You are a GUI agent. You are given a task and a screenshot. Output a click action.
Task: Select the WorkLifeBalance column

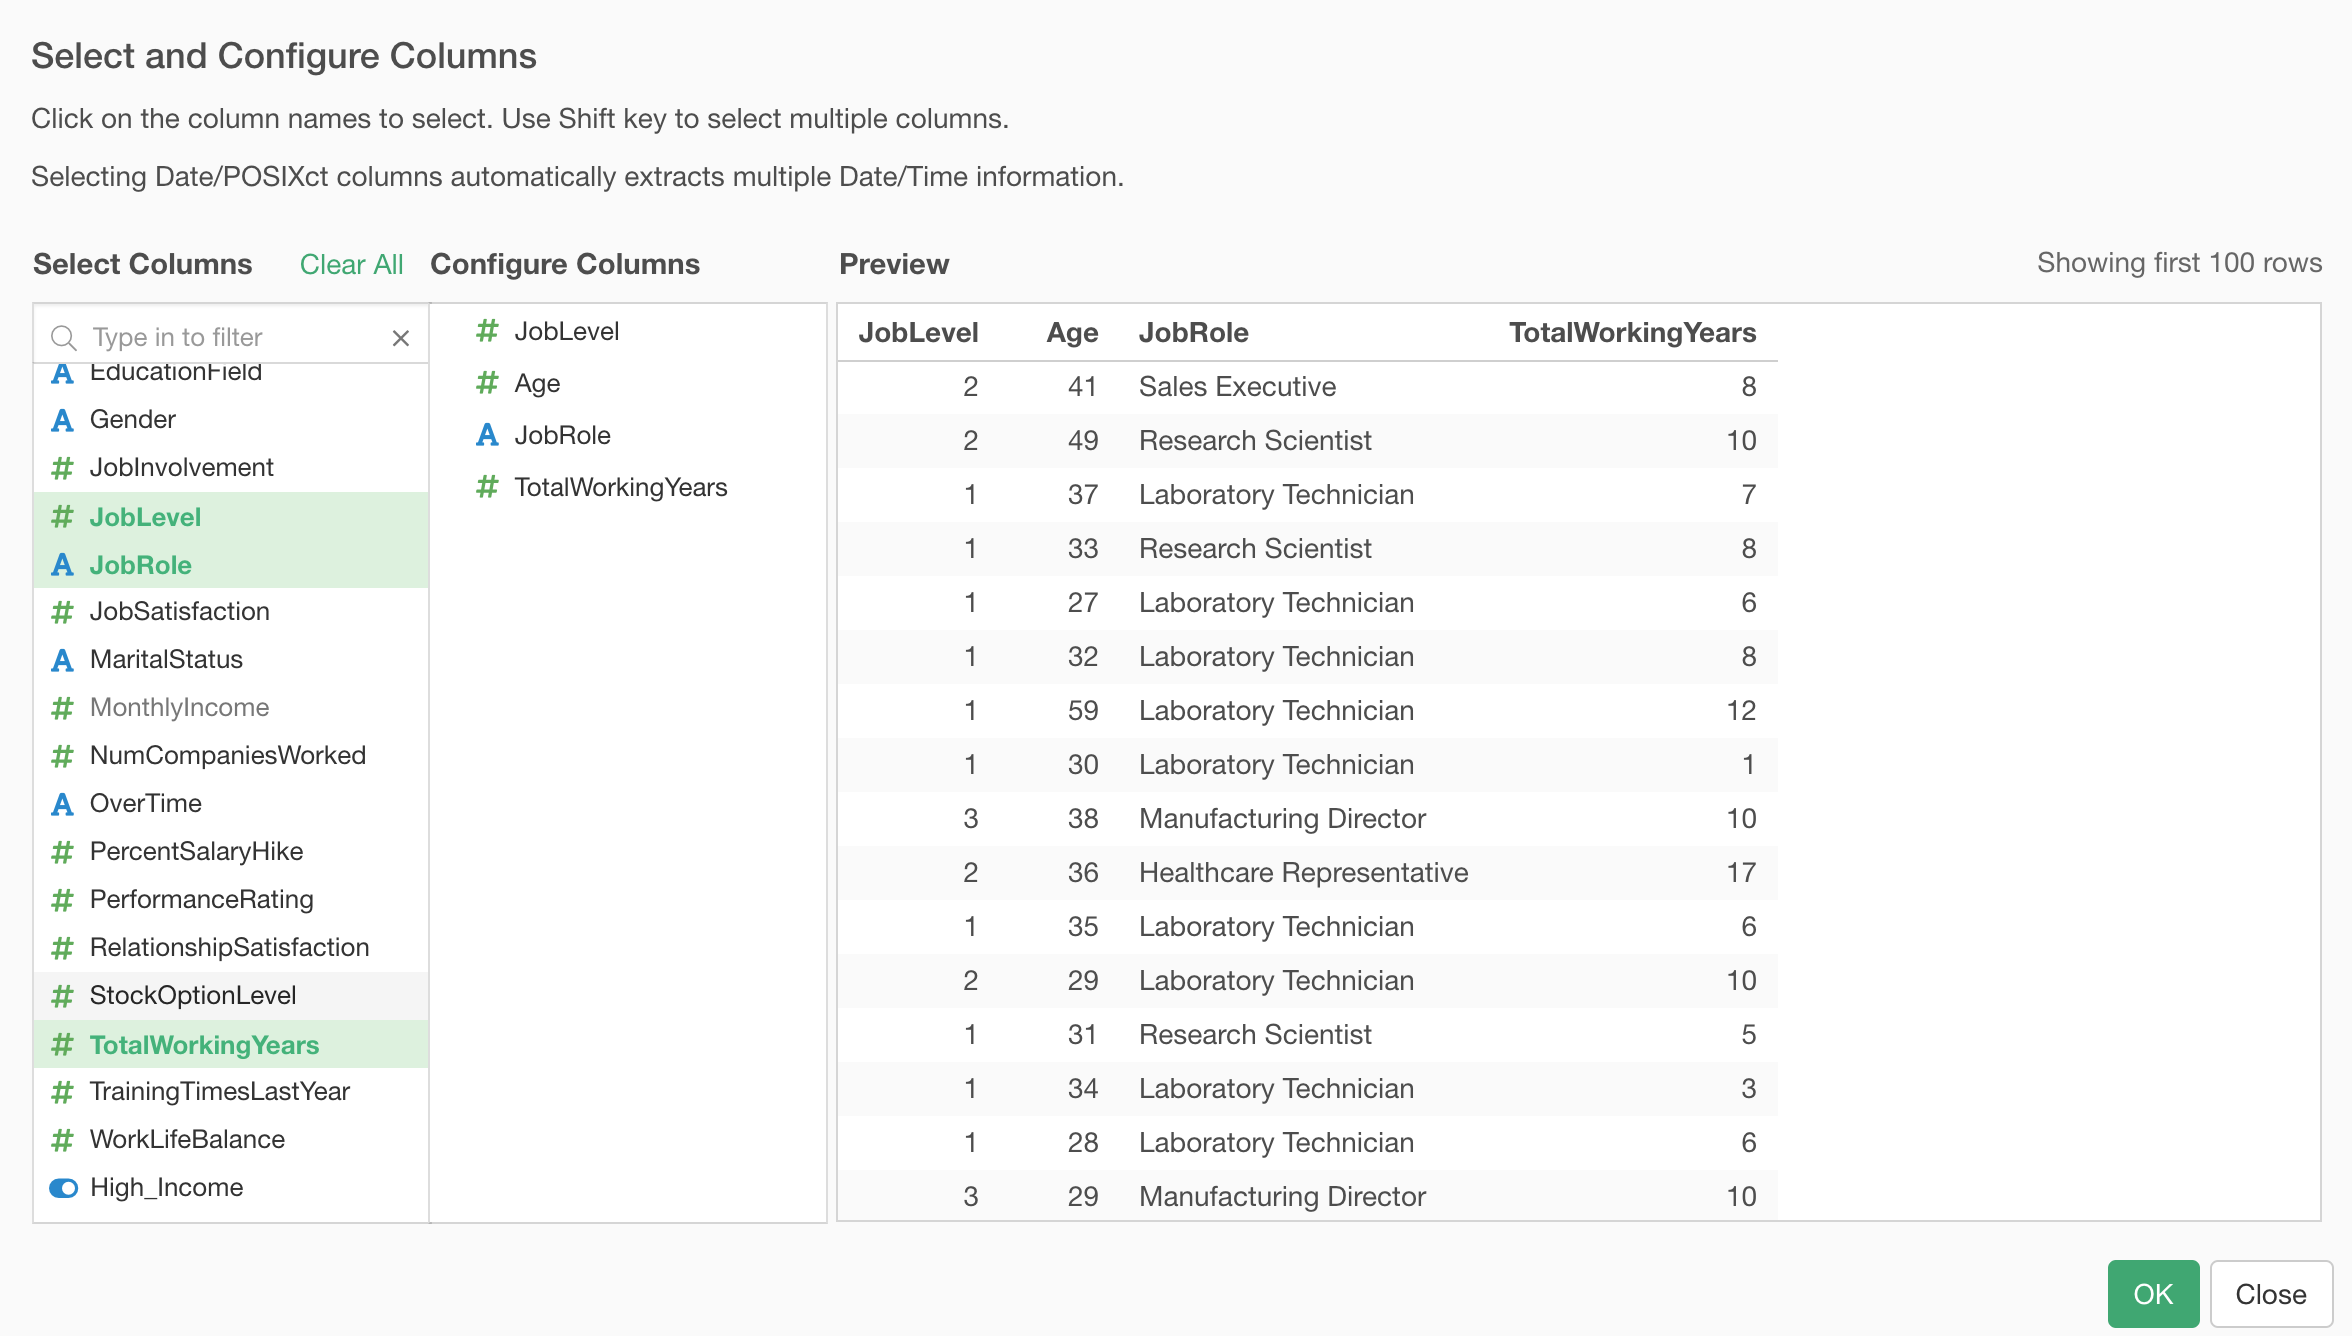coord(186,1139)
